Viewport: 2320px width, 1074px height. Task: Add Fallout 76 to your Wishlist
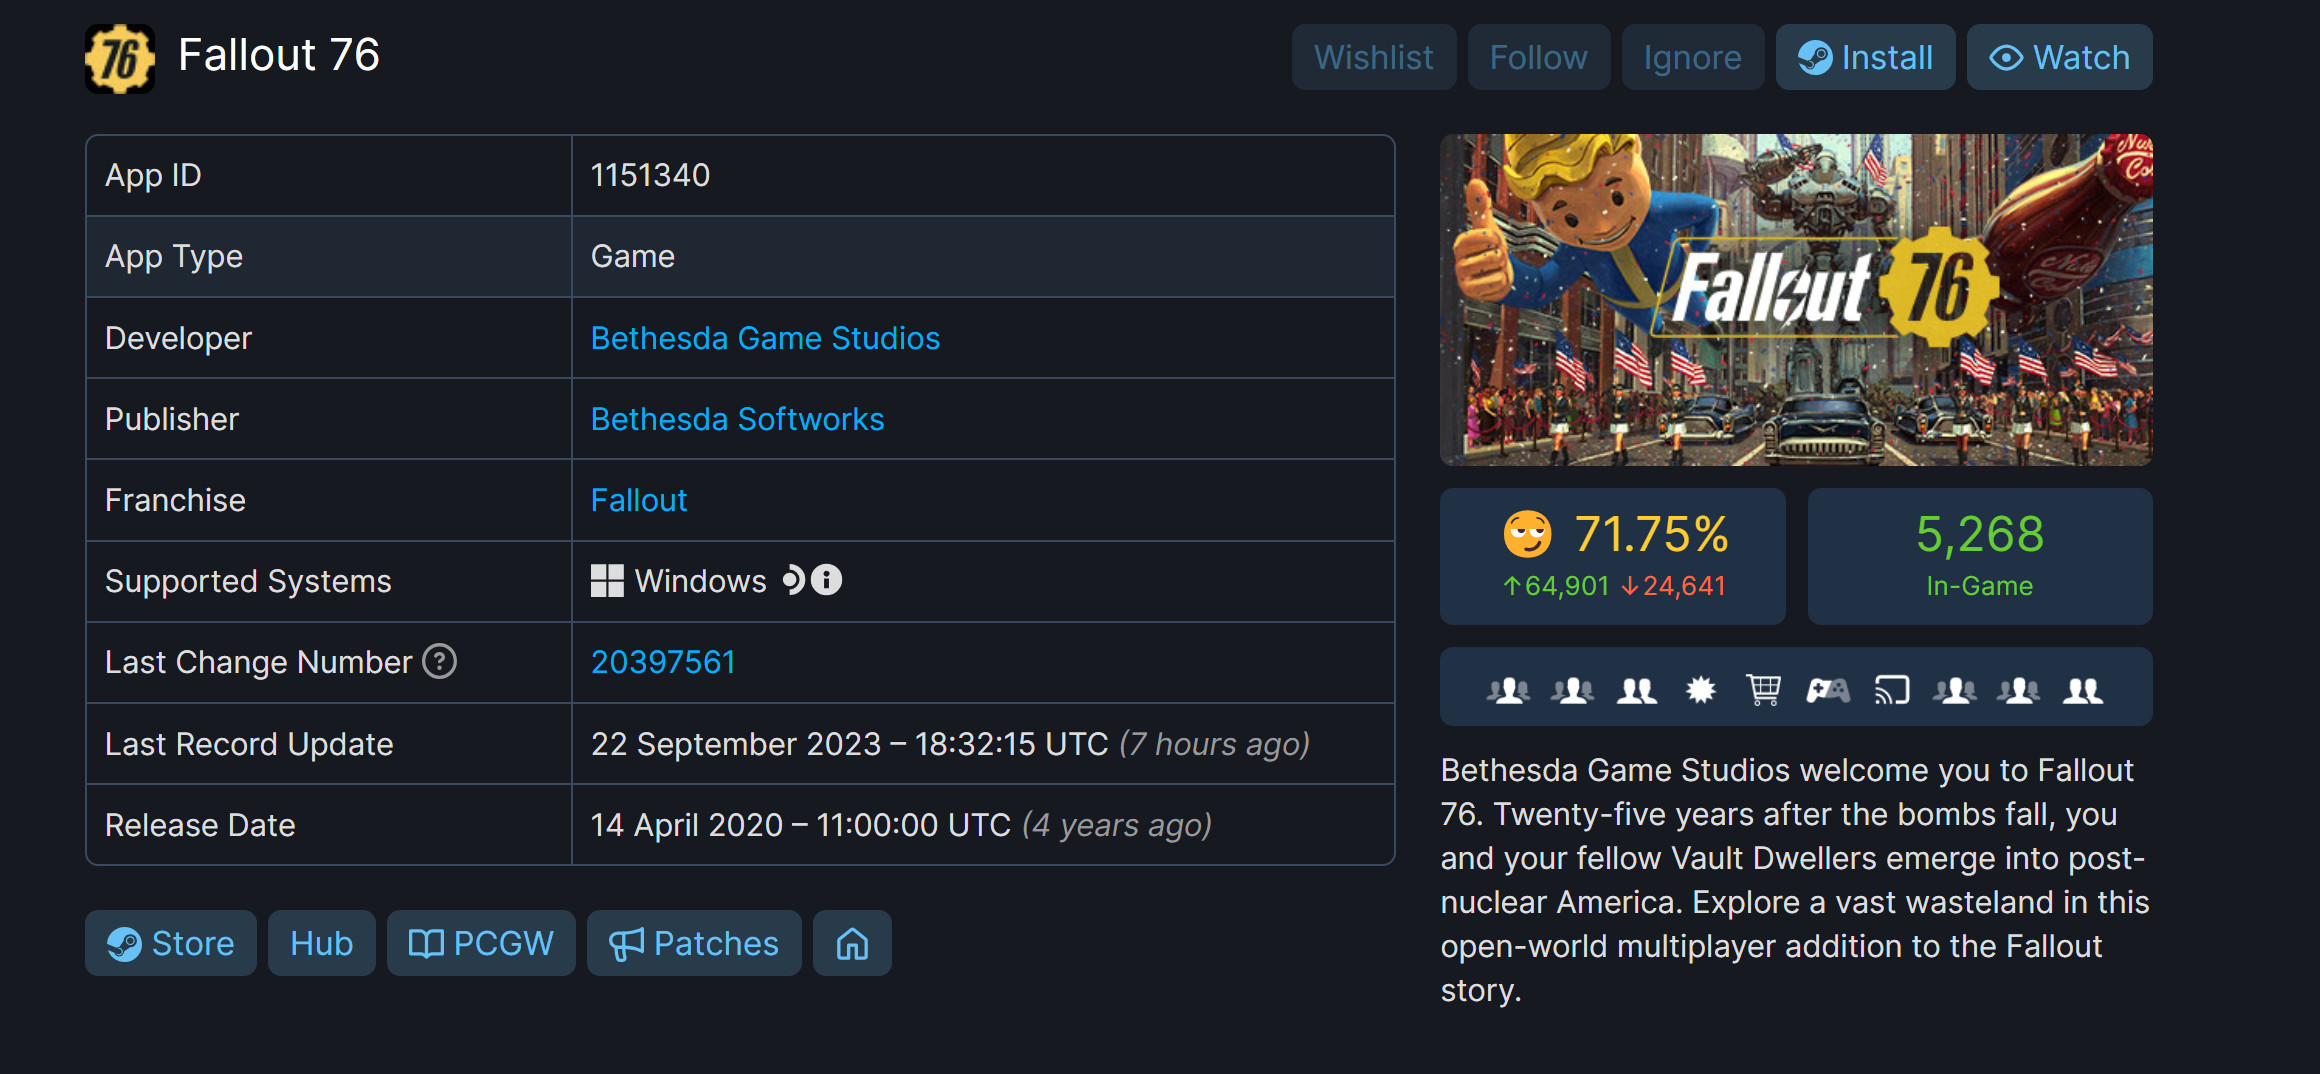point(1373,57)
